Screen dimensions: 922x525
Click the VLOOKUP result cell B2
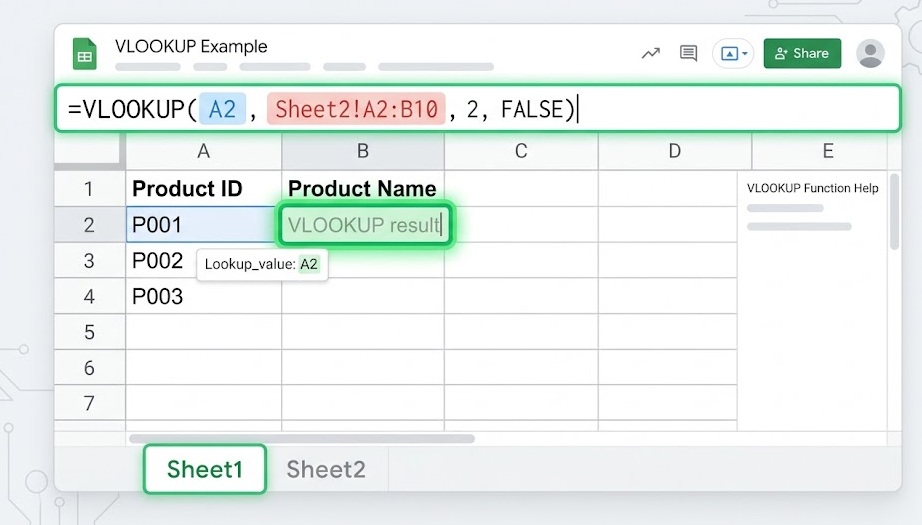[x=365, y=225]
